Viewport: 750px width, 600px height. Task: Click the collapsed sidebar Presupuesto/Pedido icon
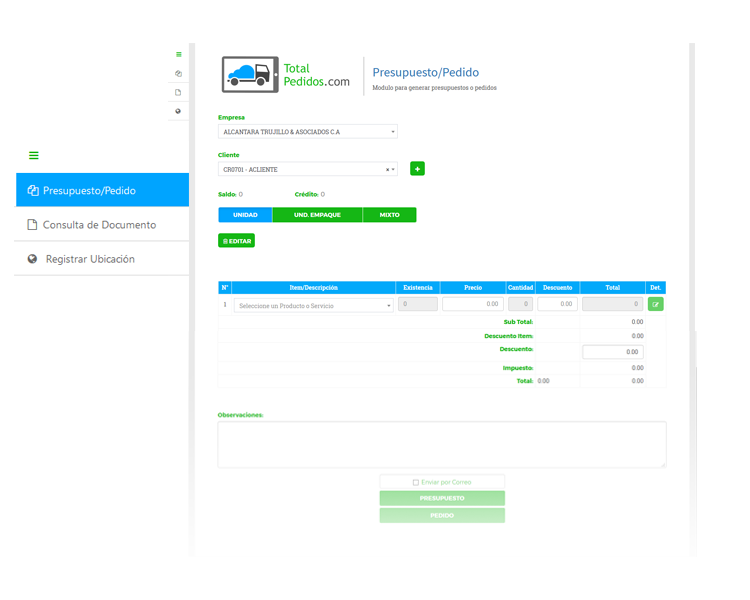coord(178,73)
